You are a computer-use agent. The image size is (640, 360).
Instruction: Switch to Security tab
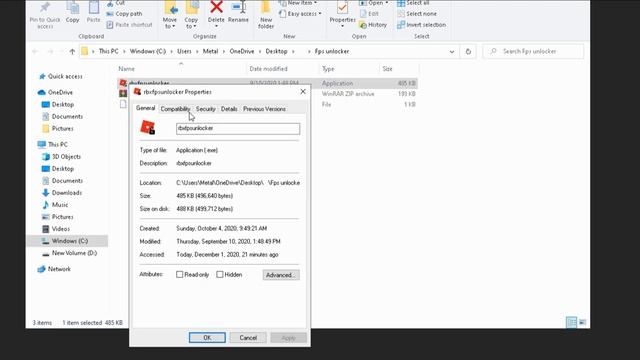pos(205,109)
